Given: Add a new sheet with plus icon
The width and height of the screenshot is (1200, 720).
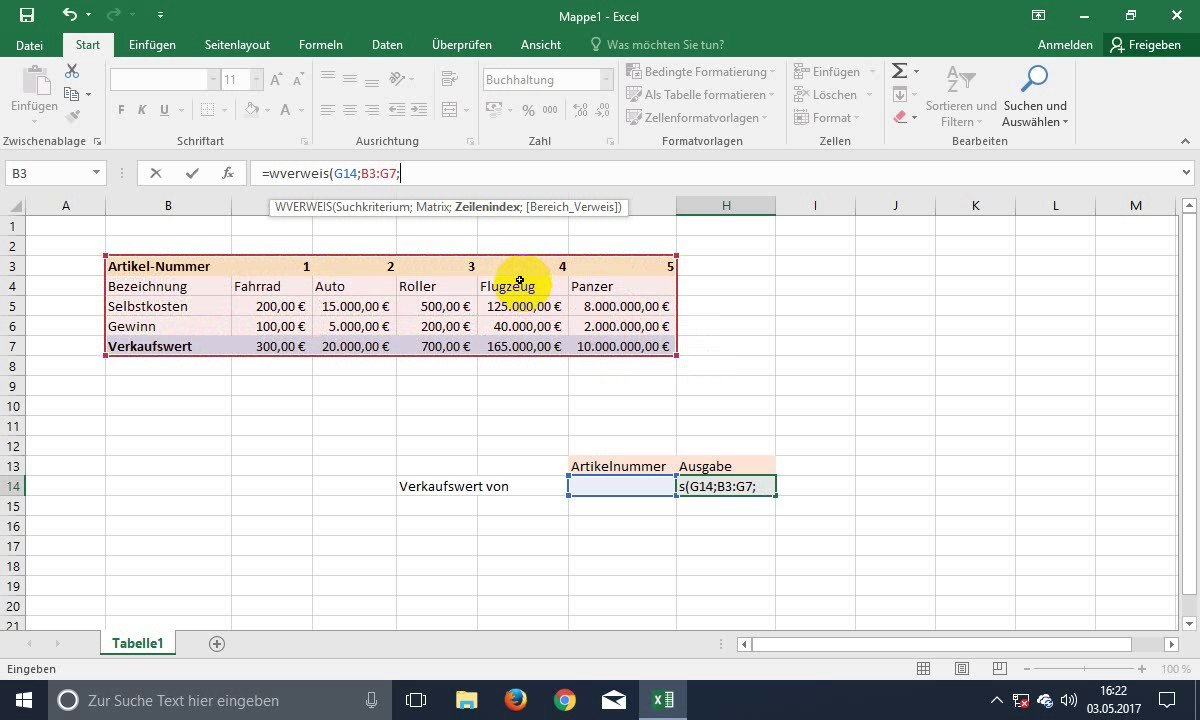Looking at the screenshot, I should click(217, 644).
